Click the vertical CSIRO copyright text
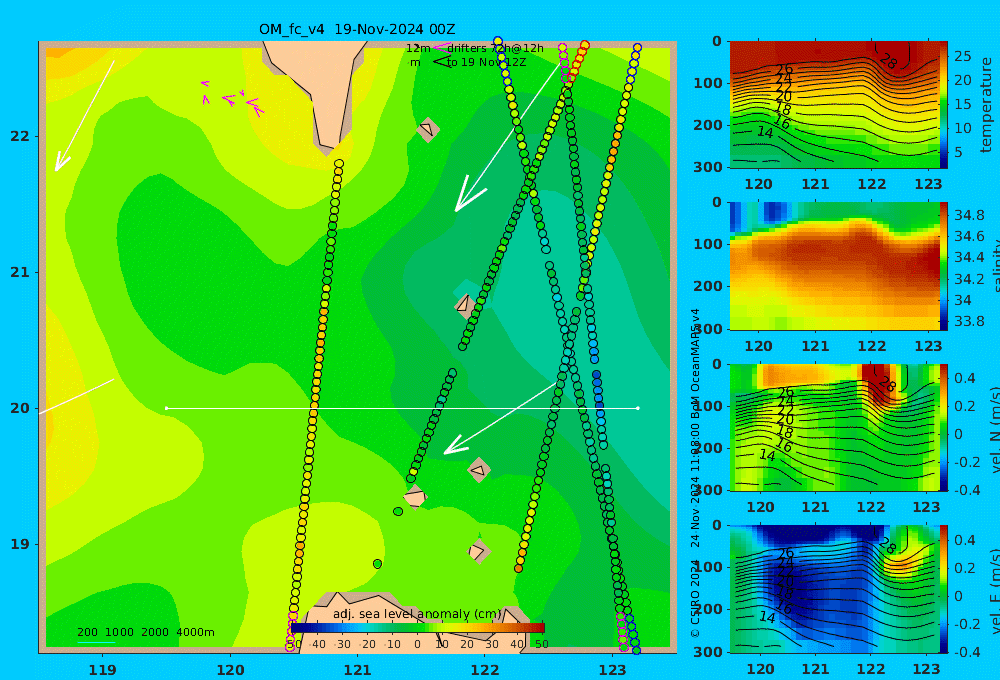Screen dimensions: 1000x680 [695, 473]
